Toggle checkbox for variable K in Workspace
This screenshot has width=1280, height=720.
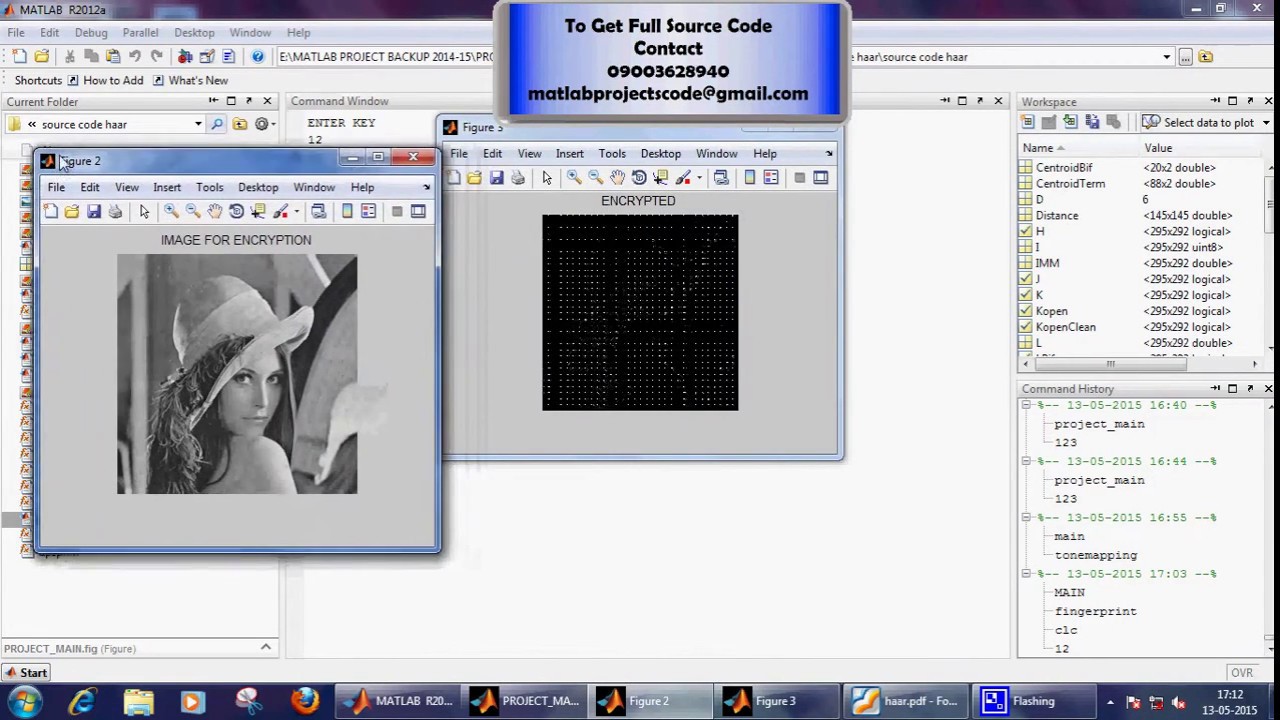pyautogui.click(x=1025, y=295)
